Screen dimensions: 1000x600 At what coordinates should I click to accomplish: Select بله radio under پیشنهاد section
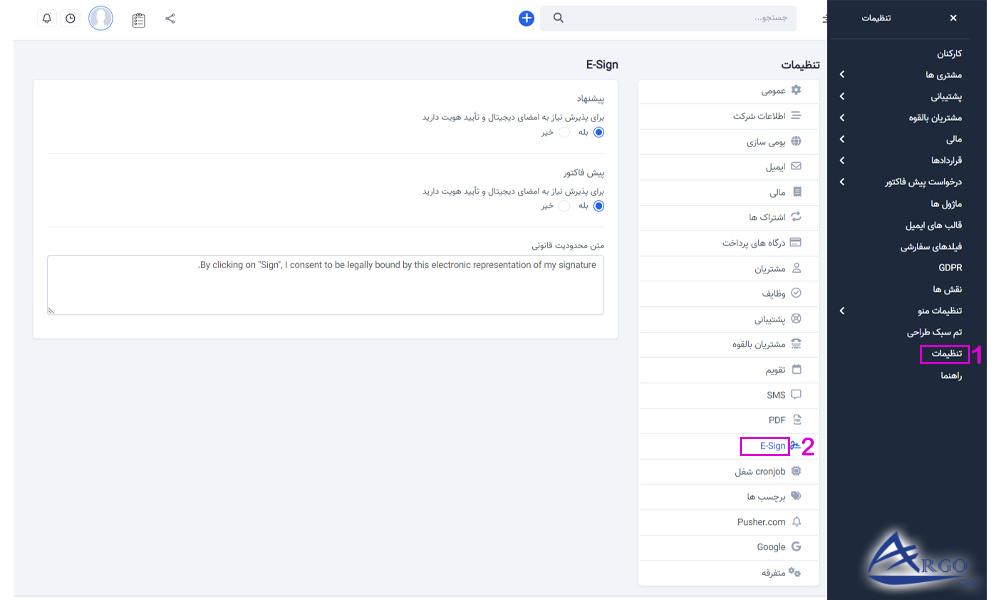(598, 132)
